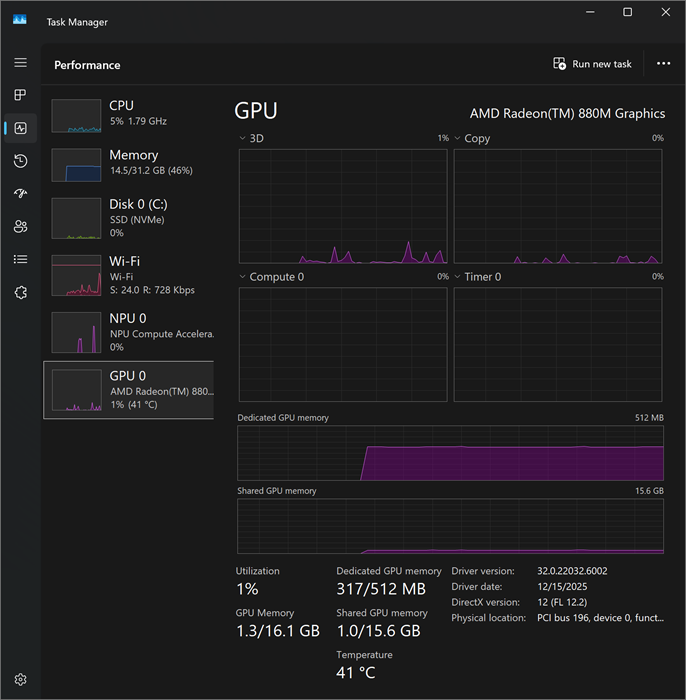Minimize the Task Manager window

click(590, 12)
